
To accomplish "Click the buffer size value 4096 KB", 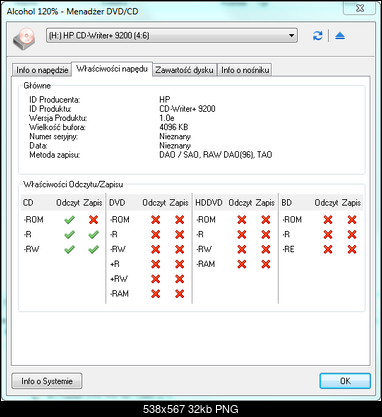I will (174, 127).
